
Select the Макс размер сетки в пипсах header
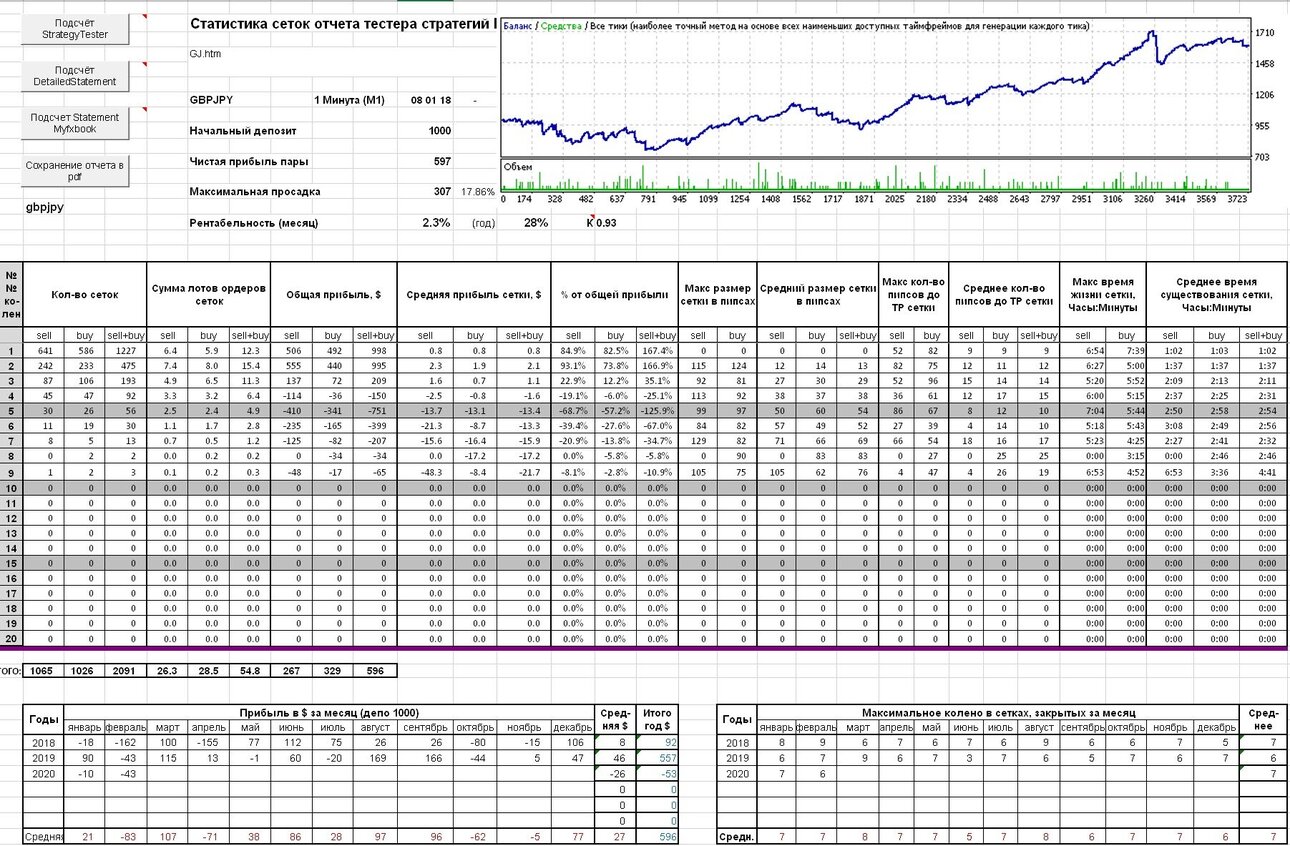(718, 295)
